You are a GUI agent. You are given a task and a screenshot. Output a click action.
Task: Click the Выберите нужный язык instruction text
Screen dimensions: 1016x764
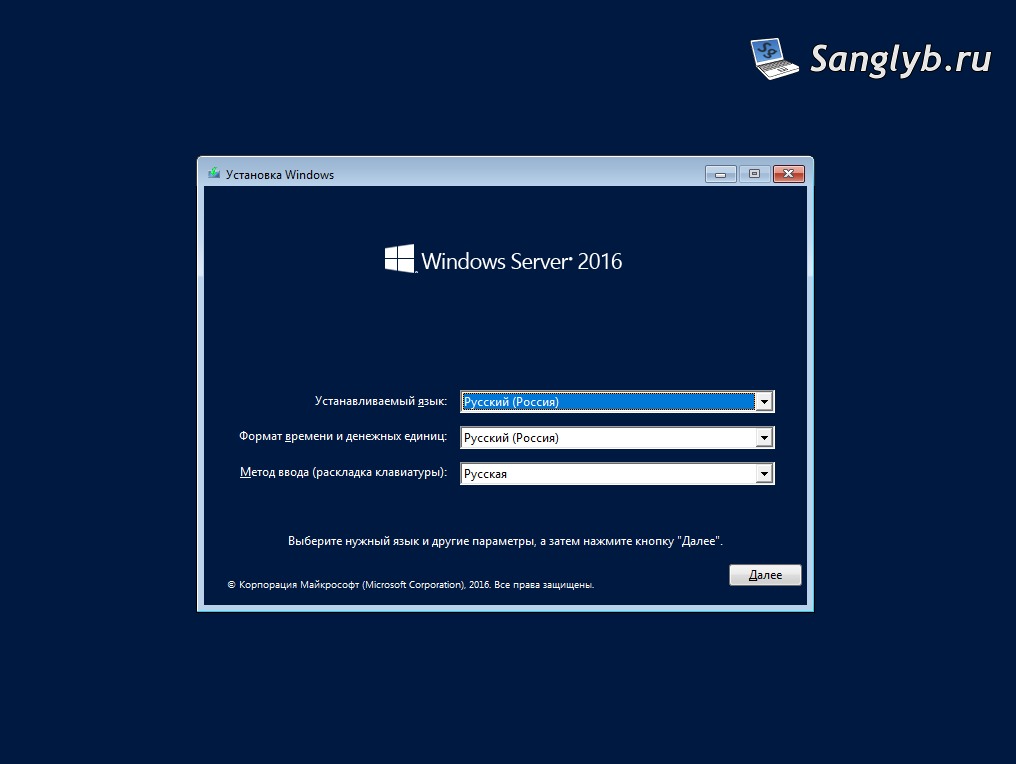(505, 541)
